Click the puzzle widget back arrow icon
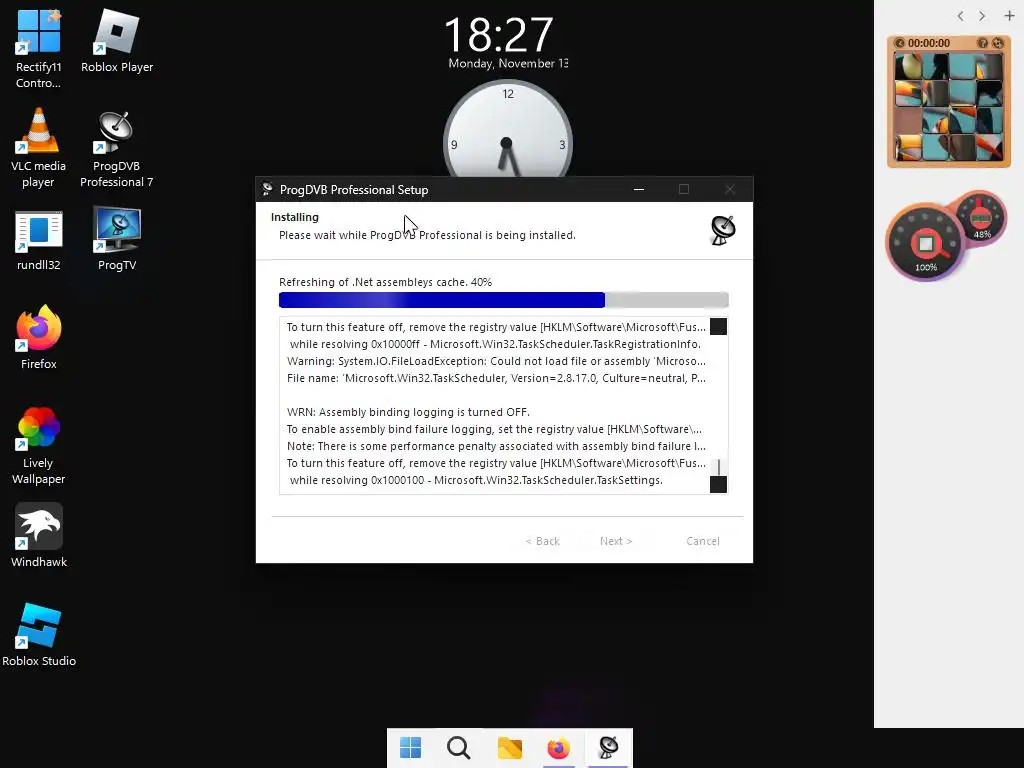The width and height of the screenshot is (1024, 768). [899, 43]
